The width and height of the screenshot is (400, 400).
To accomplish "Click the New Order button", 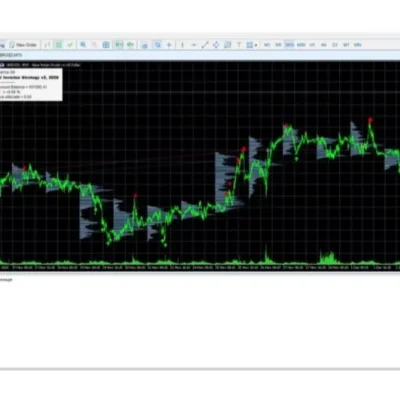I will (x=23, y=45).
